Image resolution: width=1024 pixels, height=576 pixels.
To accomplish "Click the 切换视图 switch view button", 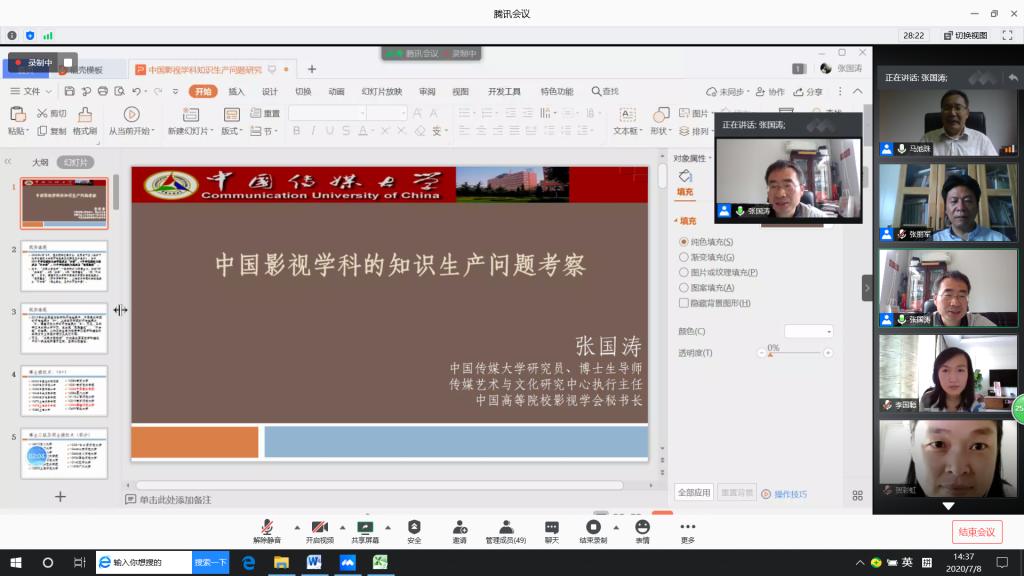I will [x=965, y=35].
